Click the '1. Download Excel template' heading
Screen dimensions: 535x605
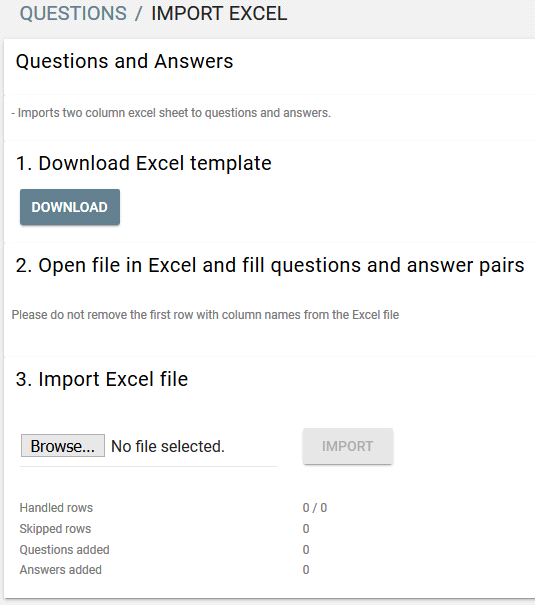pyautogui.click(x=143, y=163)
